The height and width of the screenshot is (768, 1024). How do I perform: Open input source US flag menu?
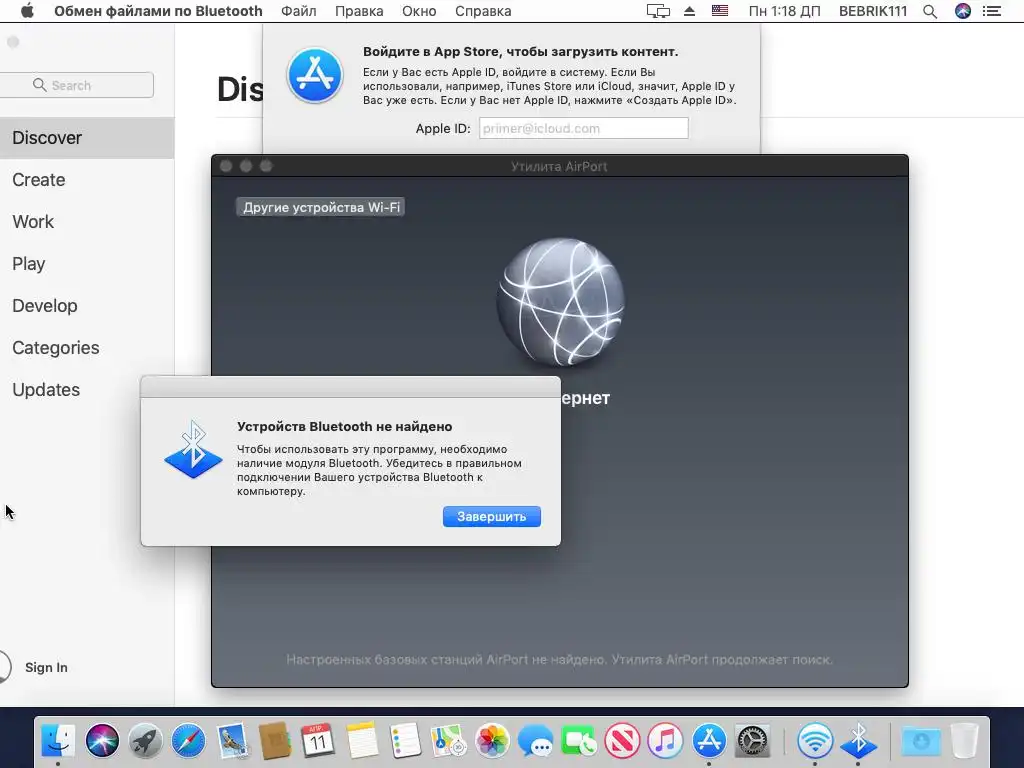pos(720,11)
